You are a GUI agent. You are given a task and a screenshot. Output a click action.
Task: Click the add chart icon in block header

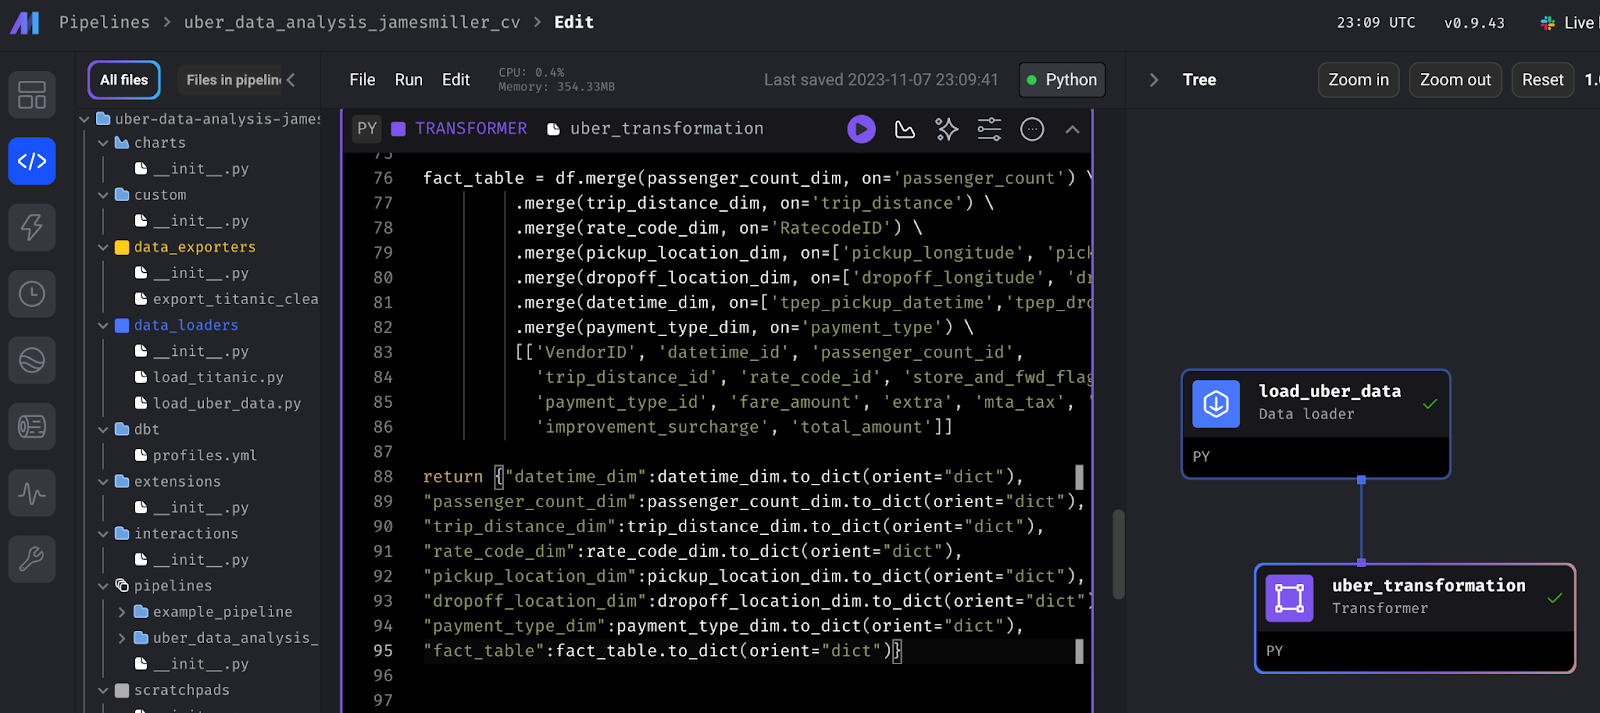click(x=905, y=129)
